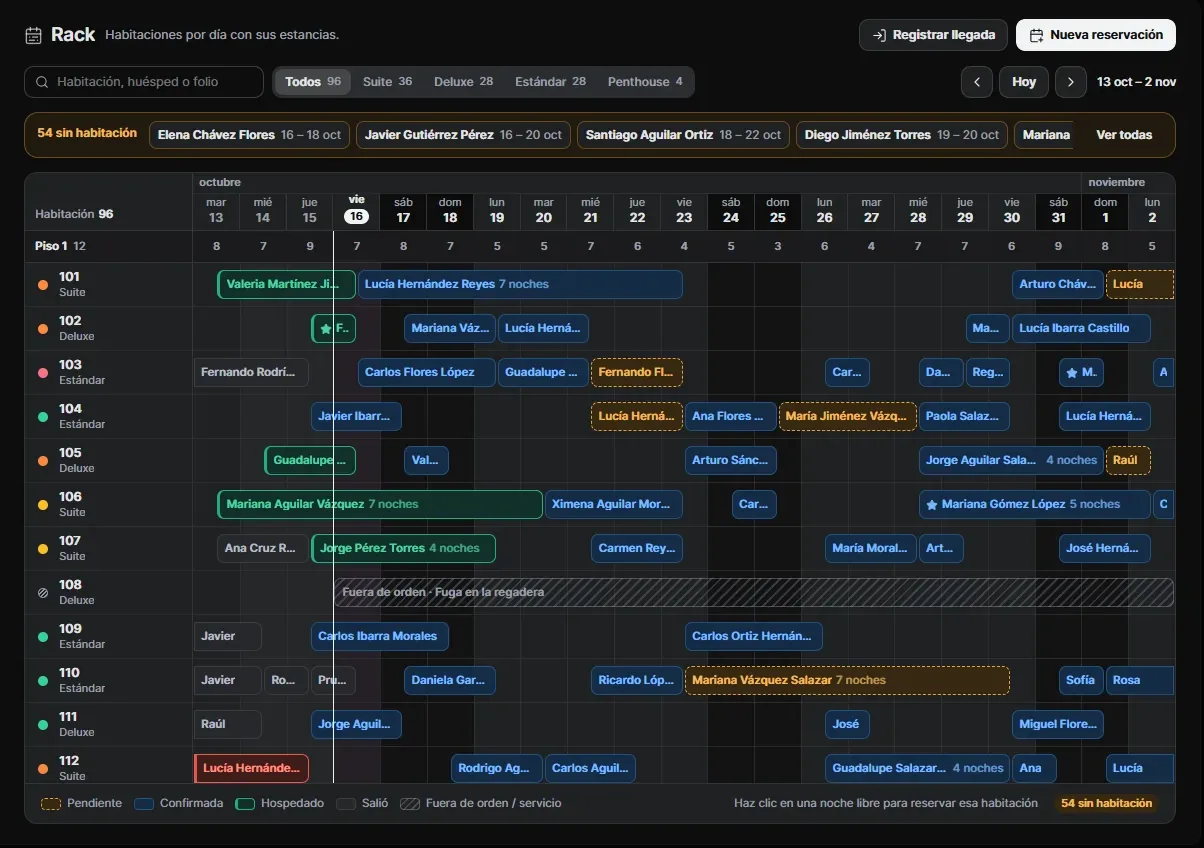1204x848 pixels.
Task: Select the Estándar filter tab
Action: 550,82
